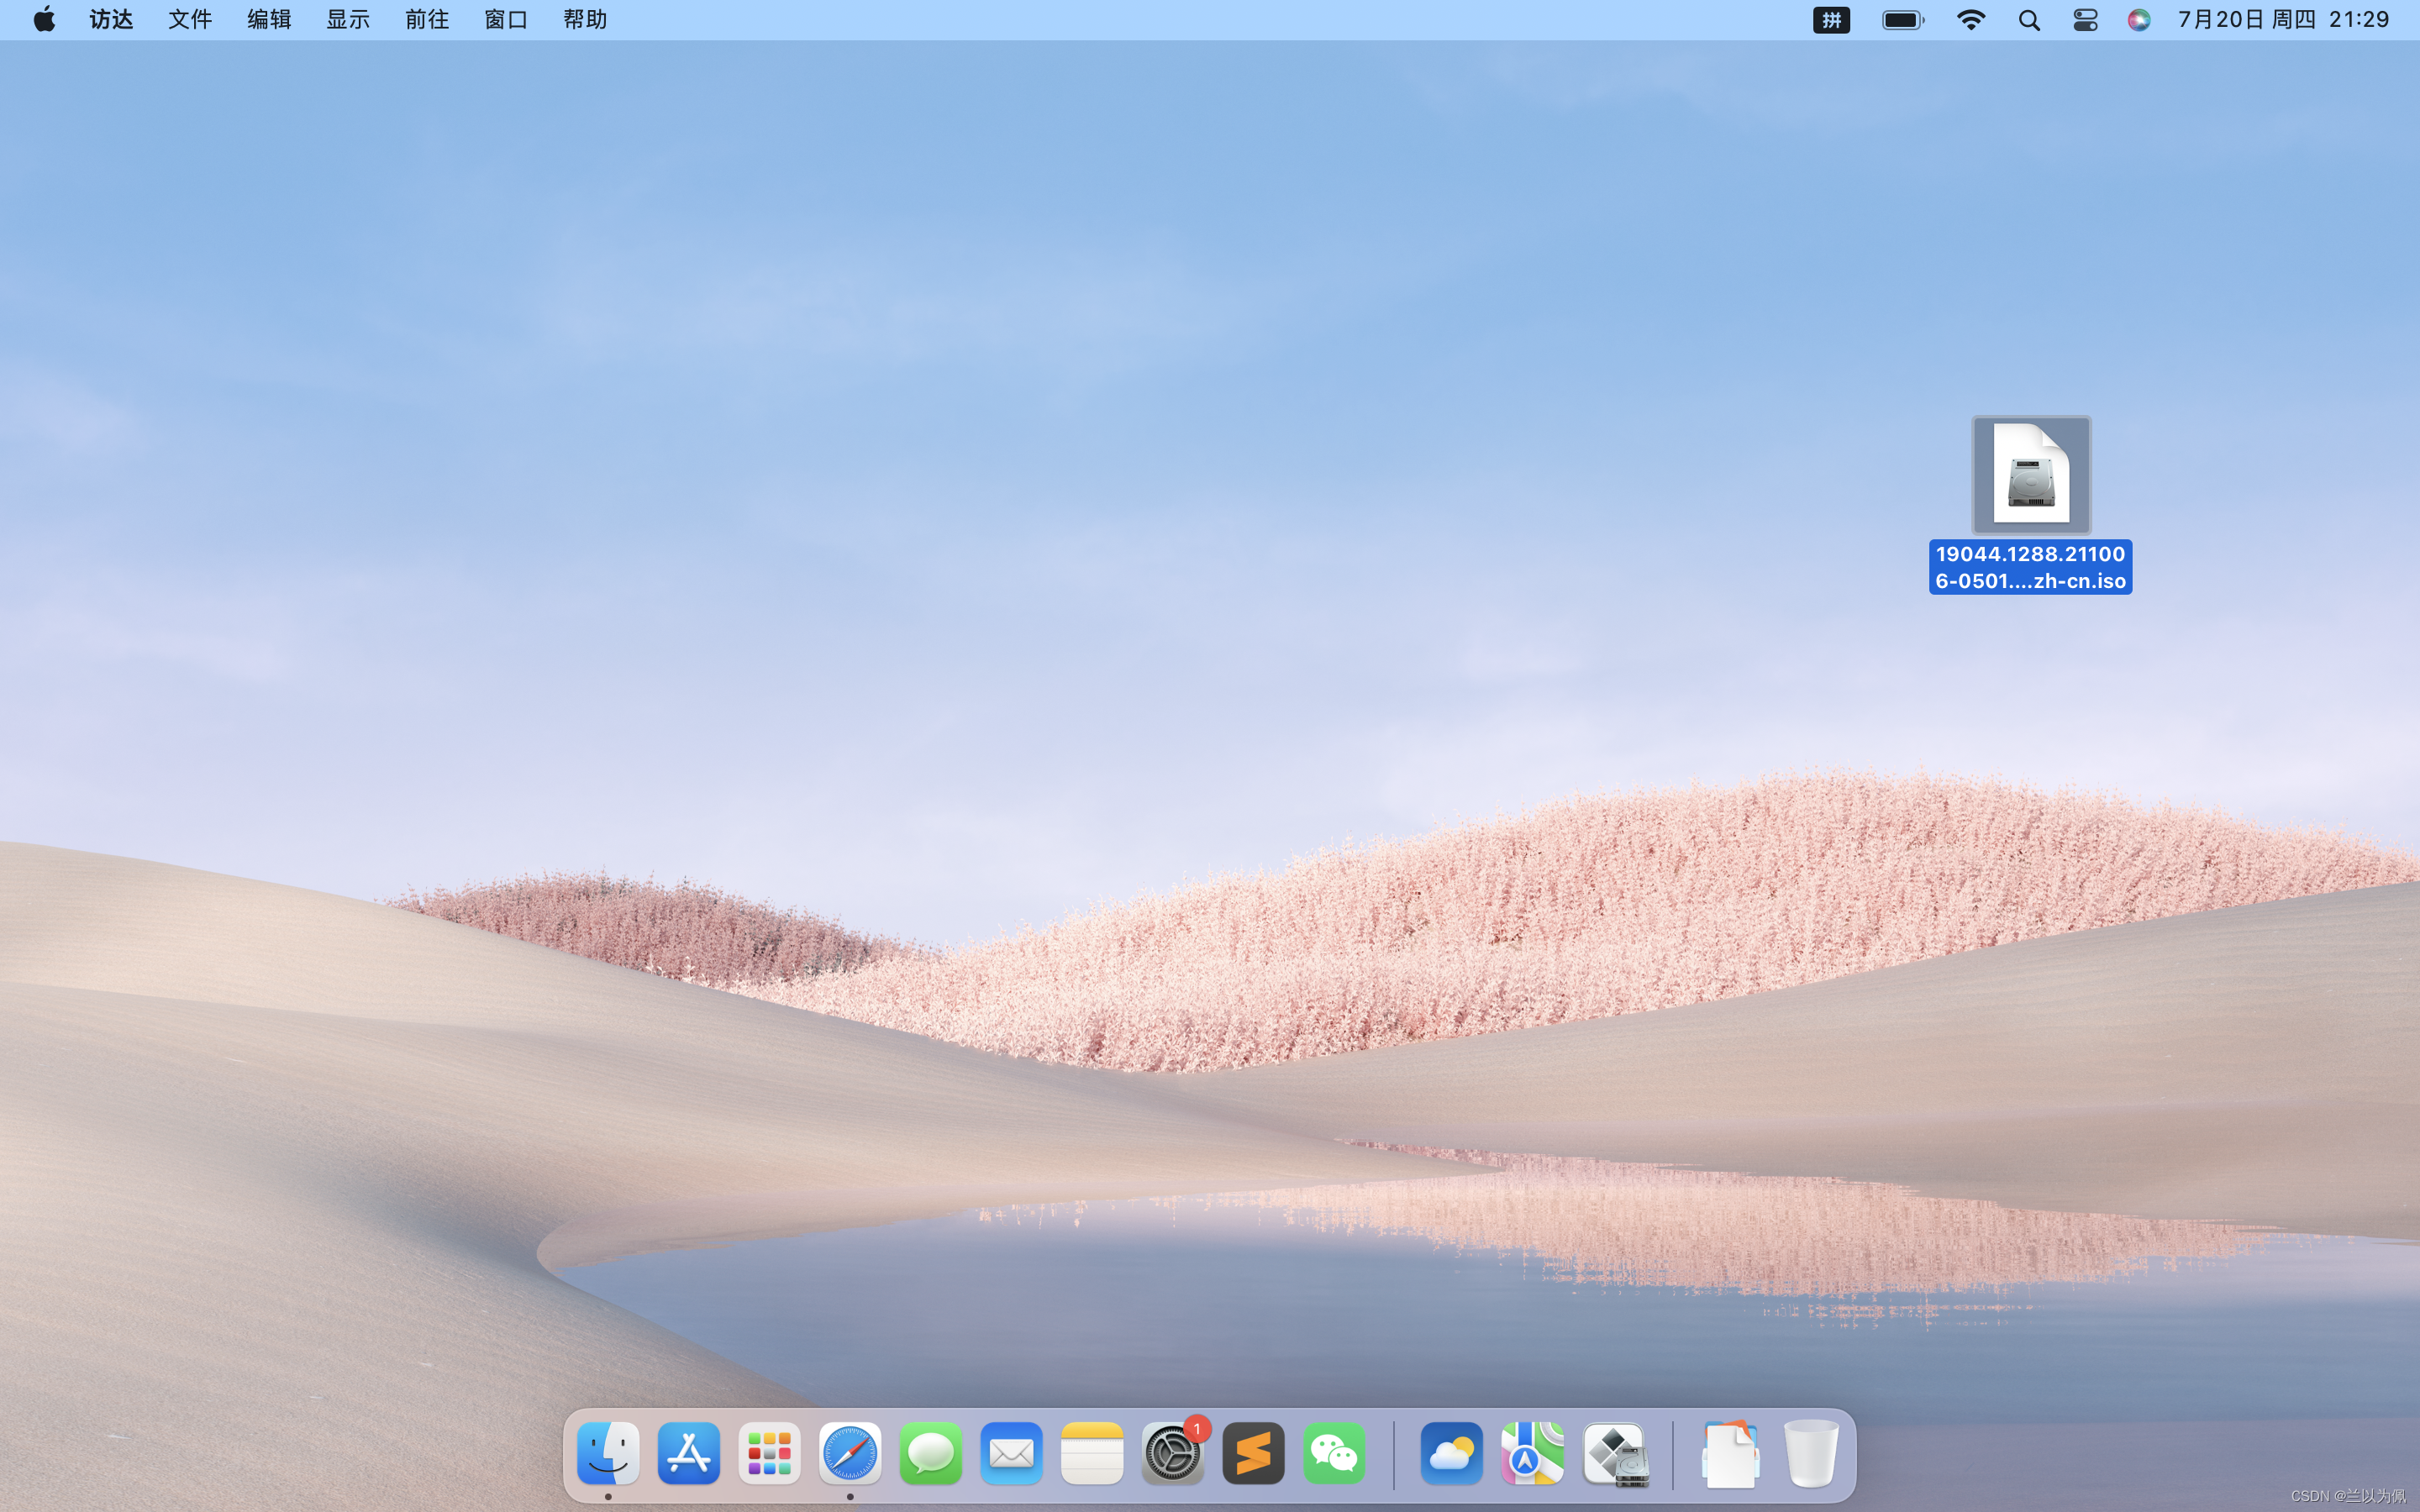Open WeChat from the Dock
The height and width of the screenshot is (1512, 2420).
point(1334,1453)
